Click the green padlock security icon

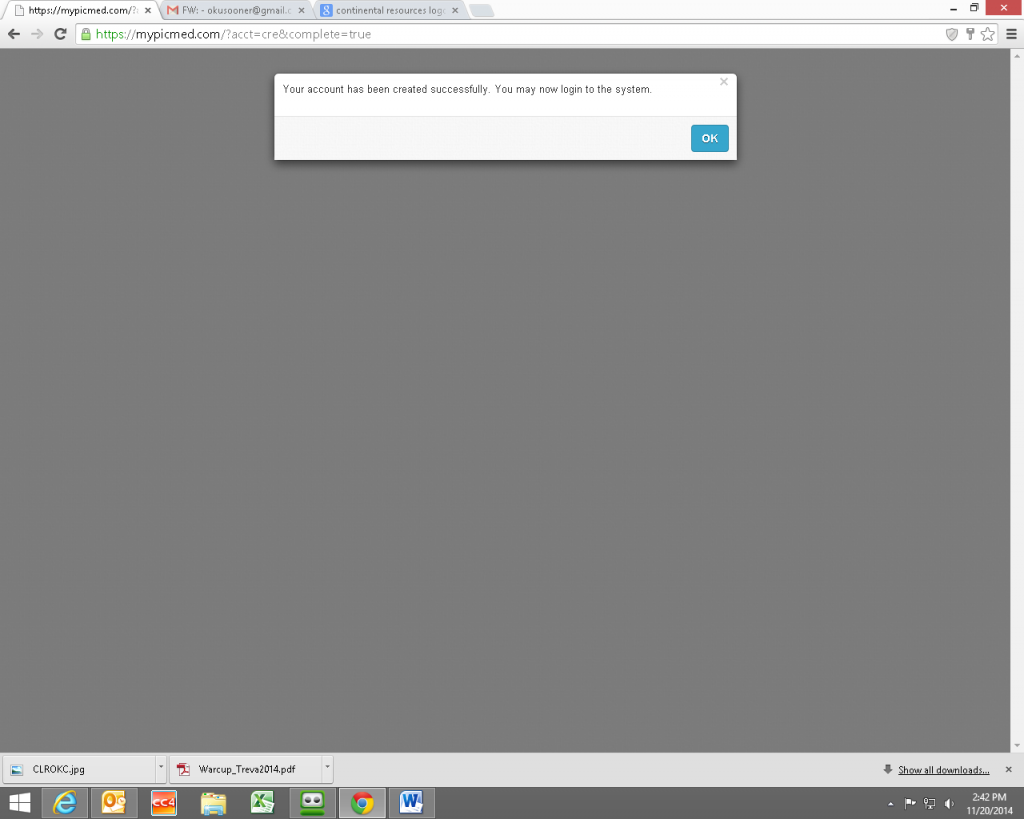[x=86, y=34]
